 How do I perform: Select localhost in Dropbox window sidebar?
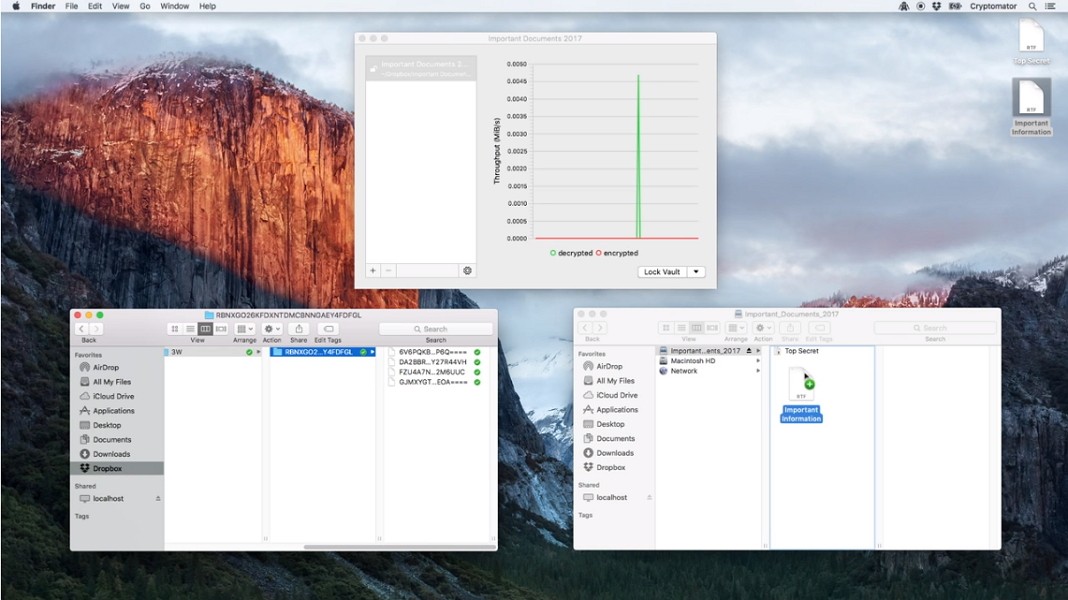coord(108,499)
